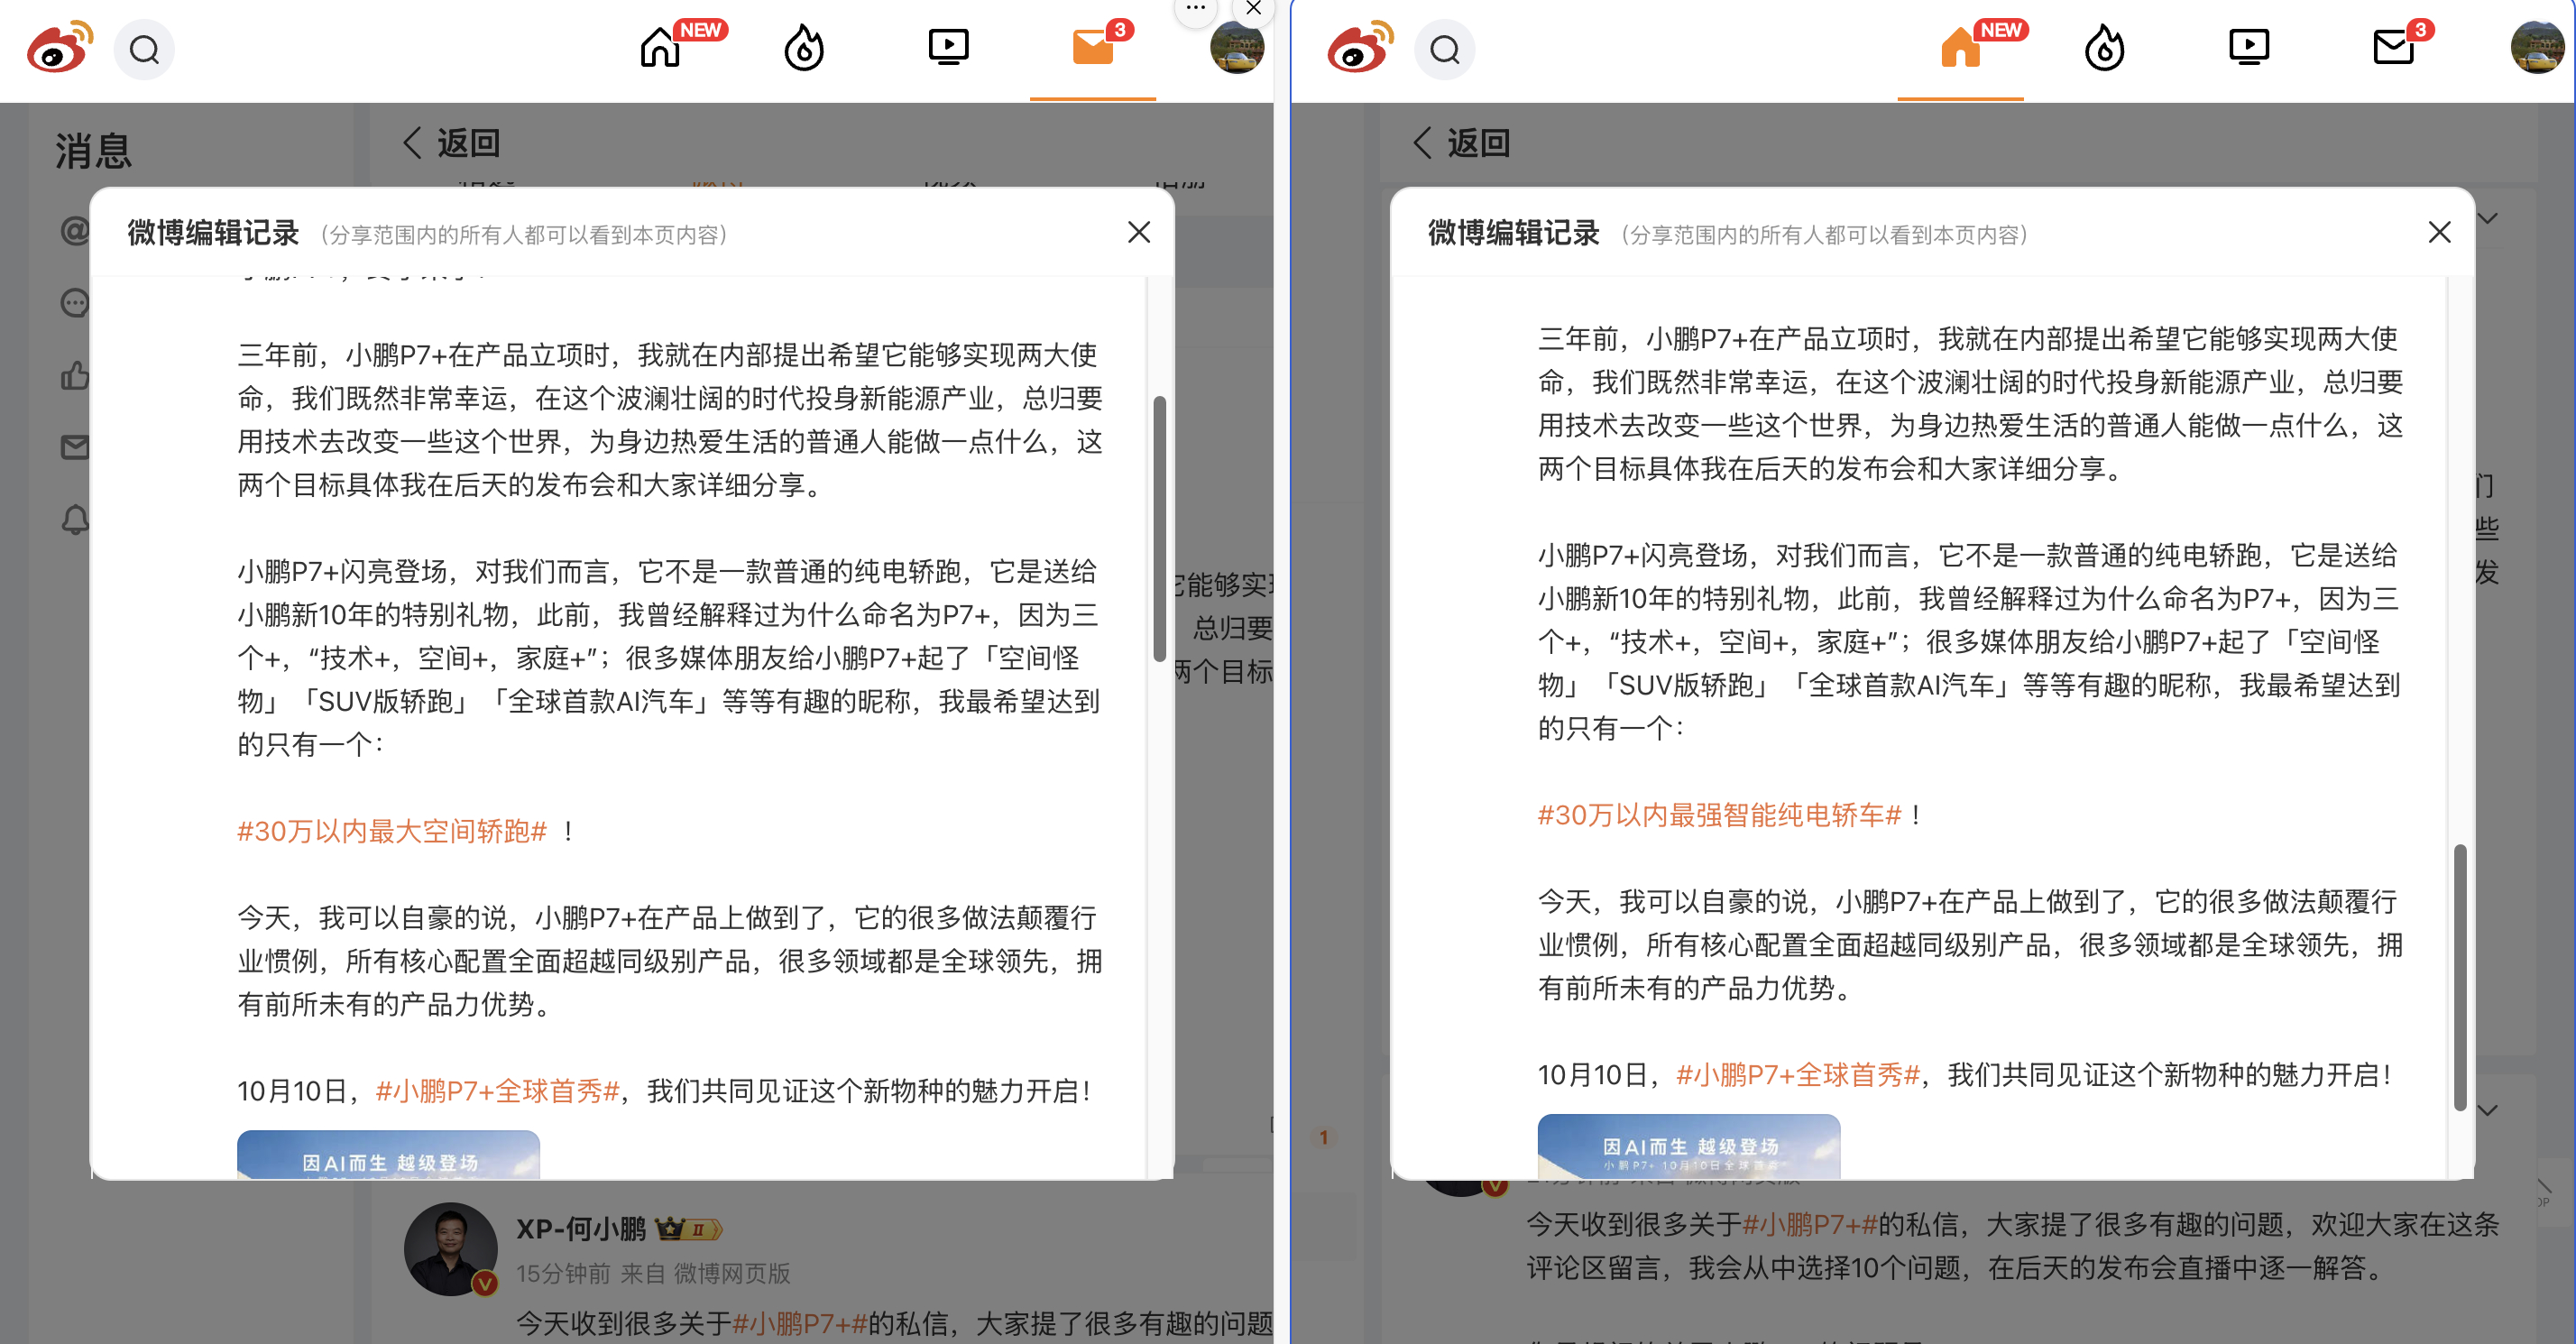
Task: Open the image thumbnail in left dialog
Action: (388, 1155)
